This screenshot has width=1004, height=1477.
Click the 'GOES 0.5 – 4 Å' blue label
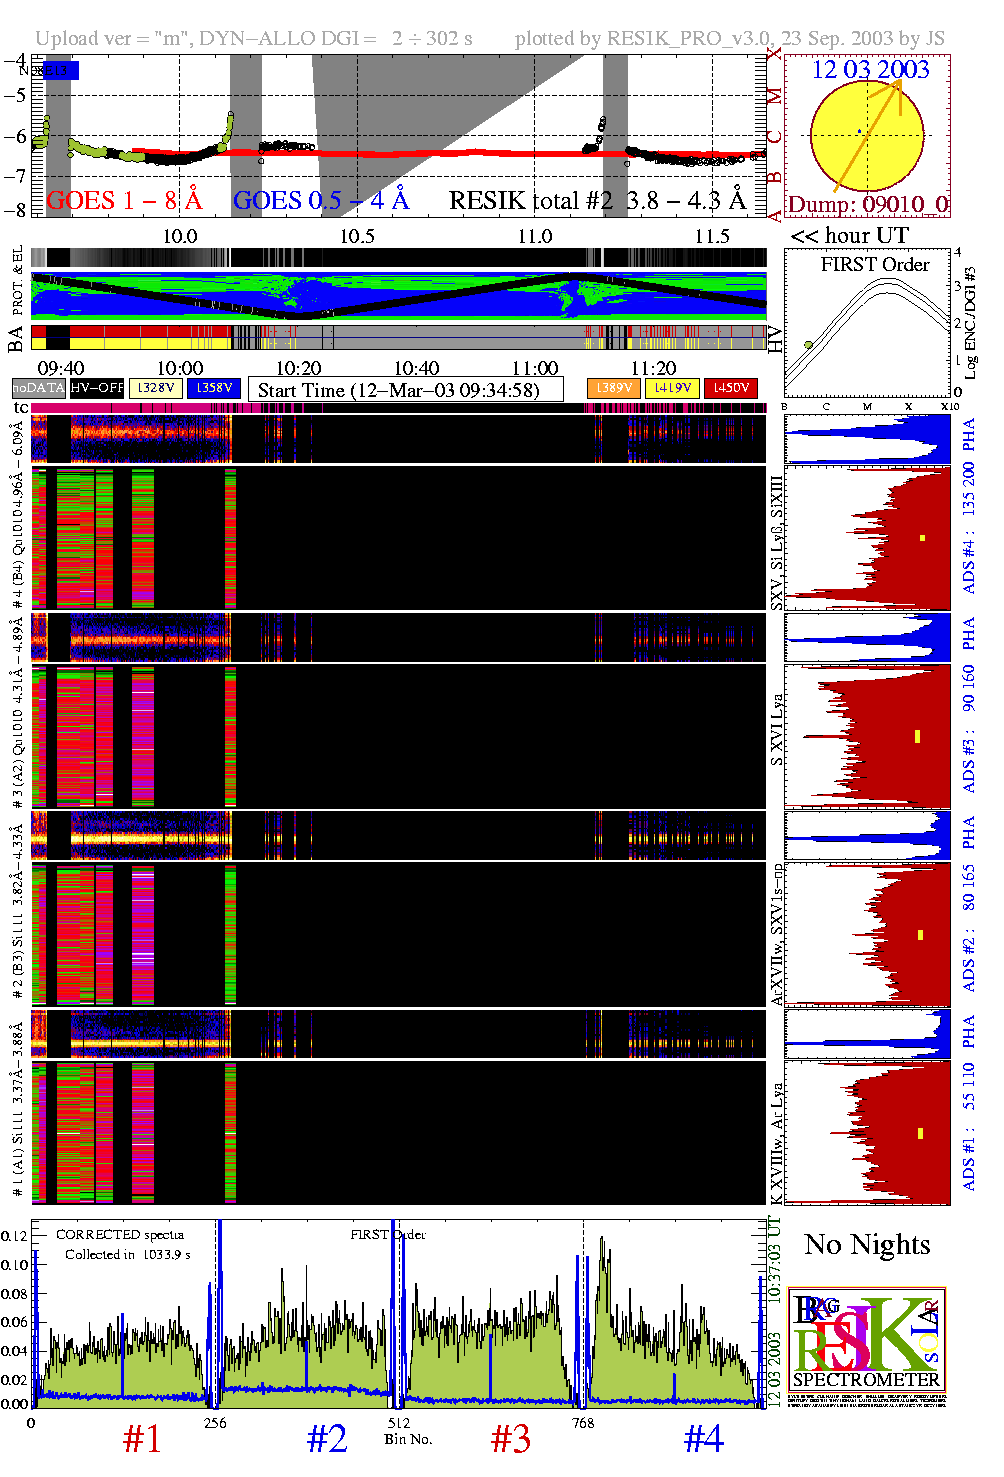[x=321, y=201]
